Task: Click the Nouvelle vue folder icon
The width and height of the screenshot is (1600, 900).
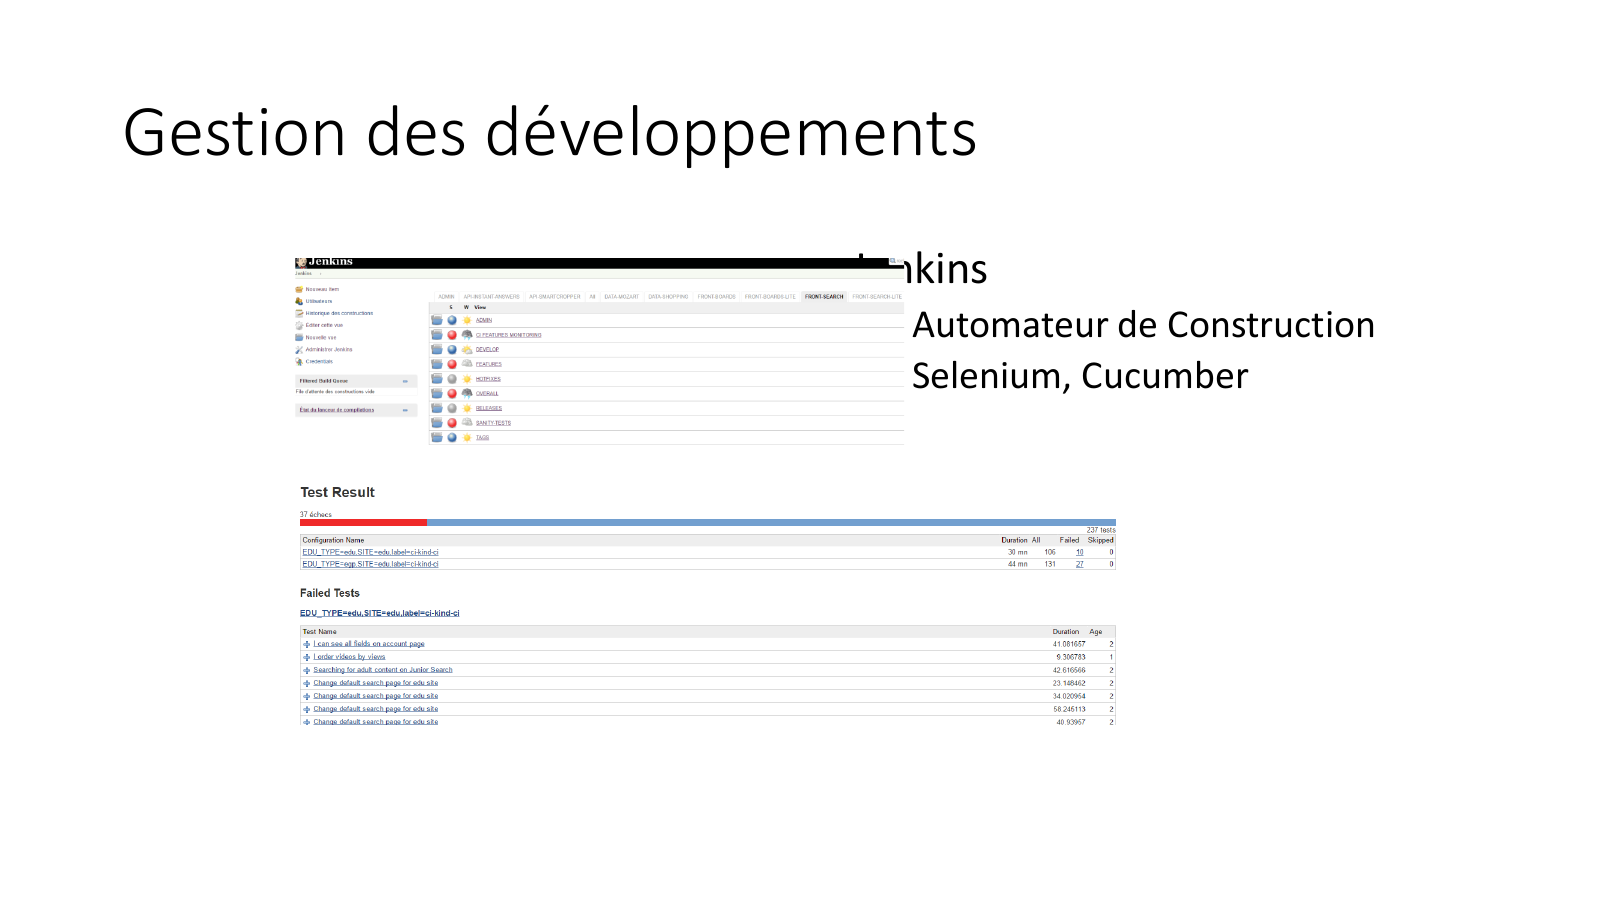Action: coord(299,337)
